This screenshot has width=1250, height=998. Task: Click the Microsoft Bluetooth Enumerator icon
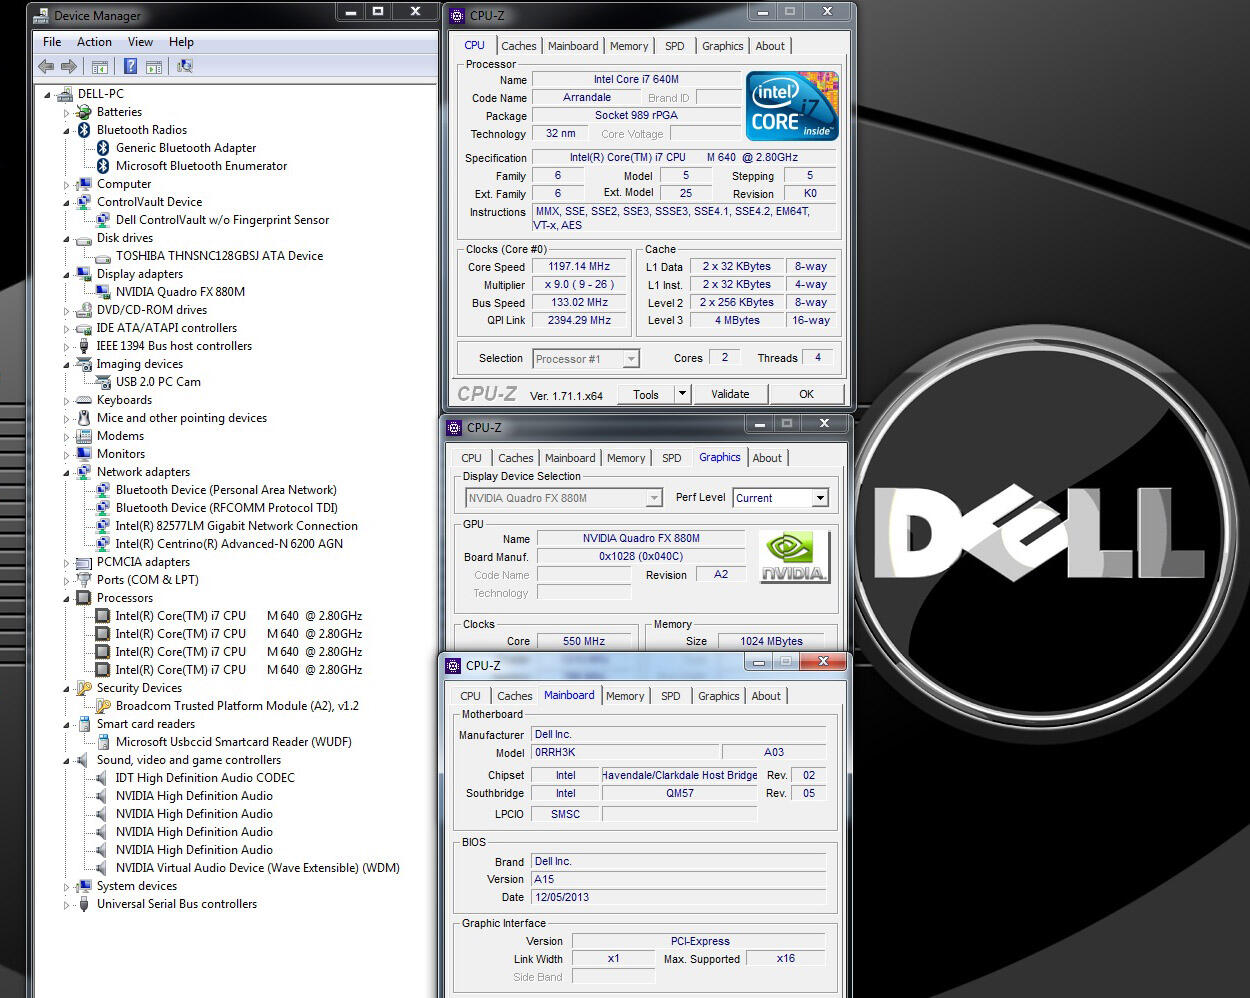[103, 166]
